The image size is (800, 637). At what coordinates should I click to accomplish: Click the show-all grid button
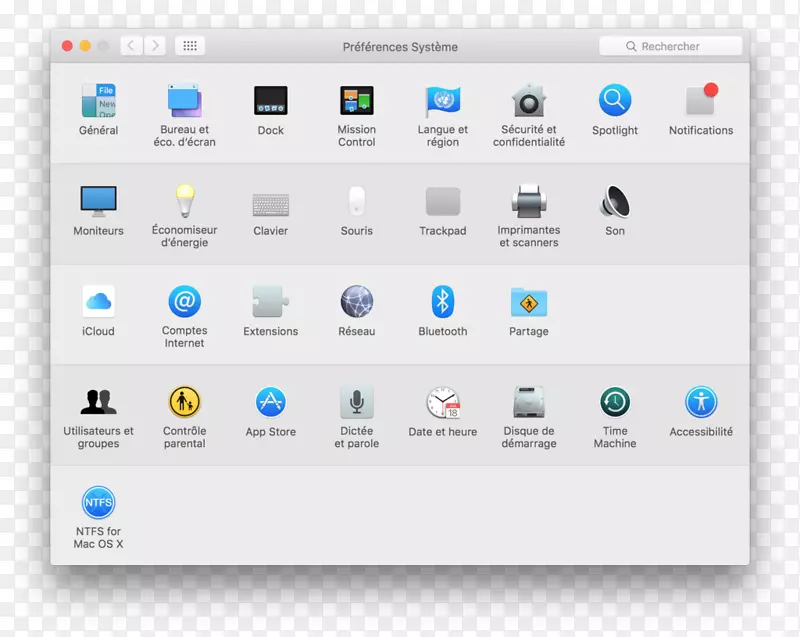[x=189, y=45]
